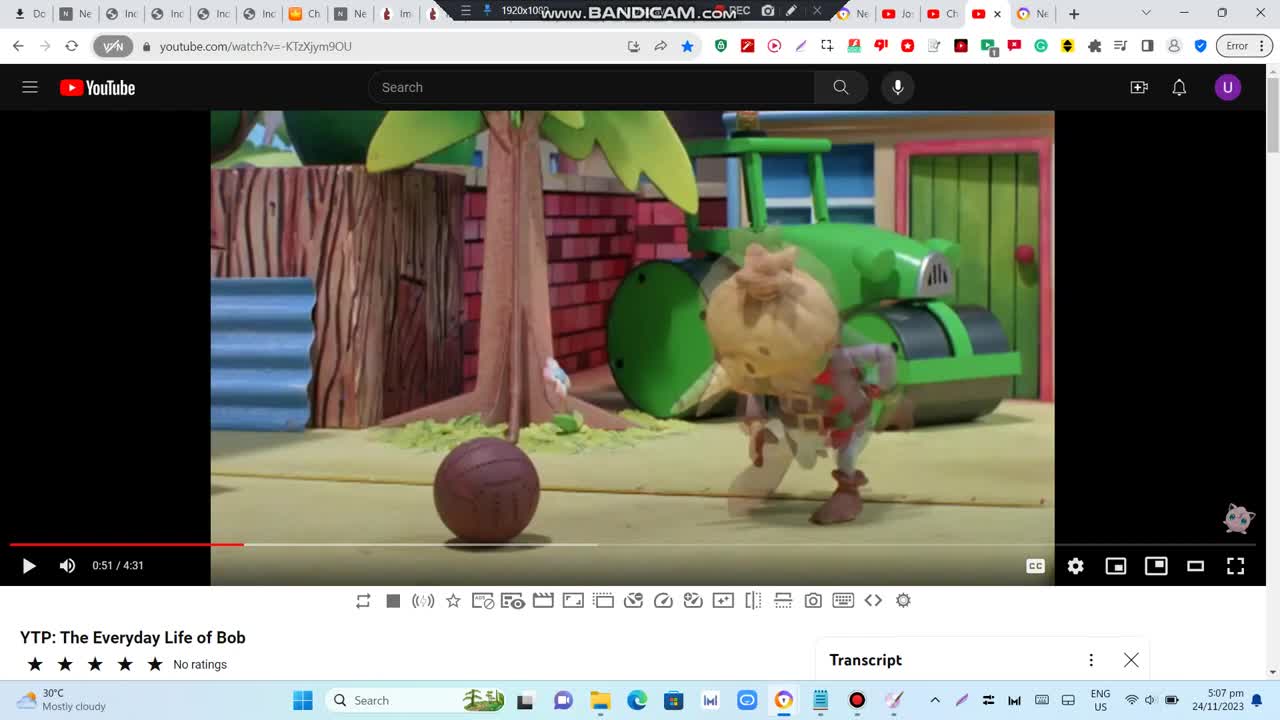Open the Transcript three-dot menu
This screenshot has height=720, width=1280.
click(x=1091, y=660)
